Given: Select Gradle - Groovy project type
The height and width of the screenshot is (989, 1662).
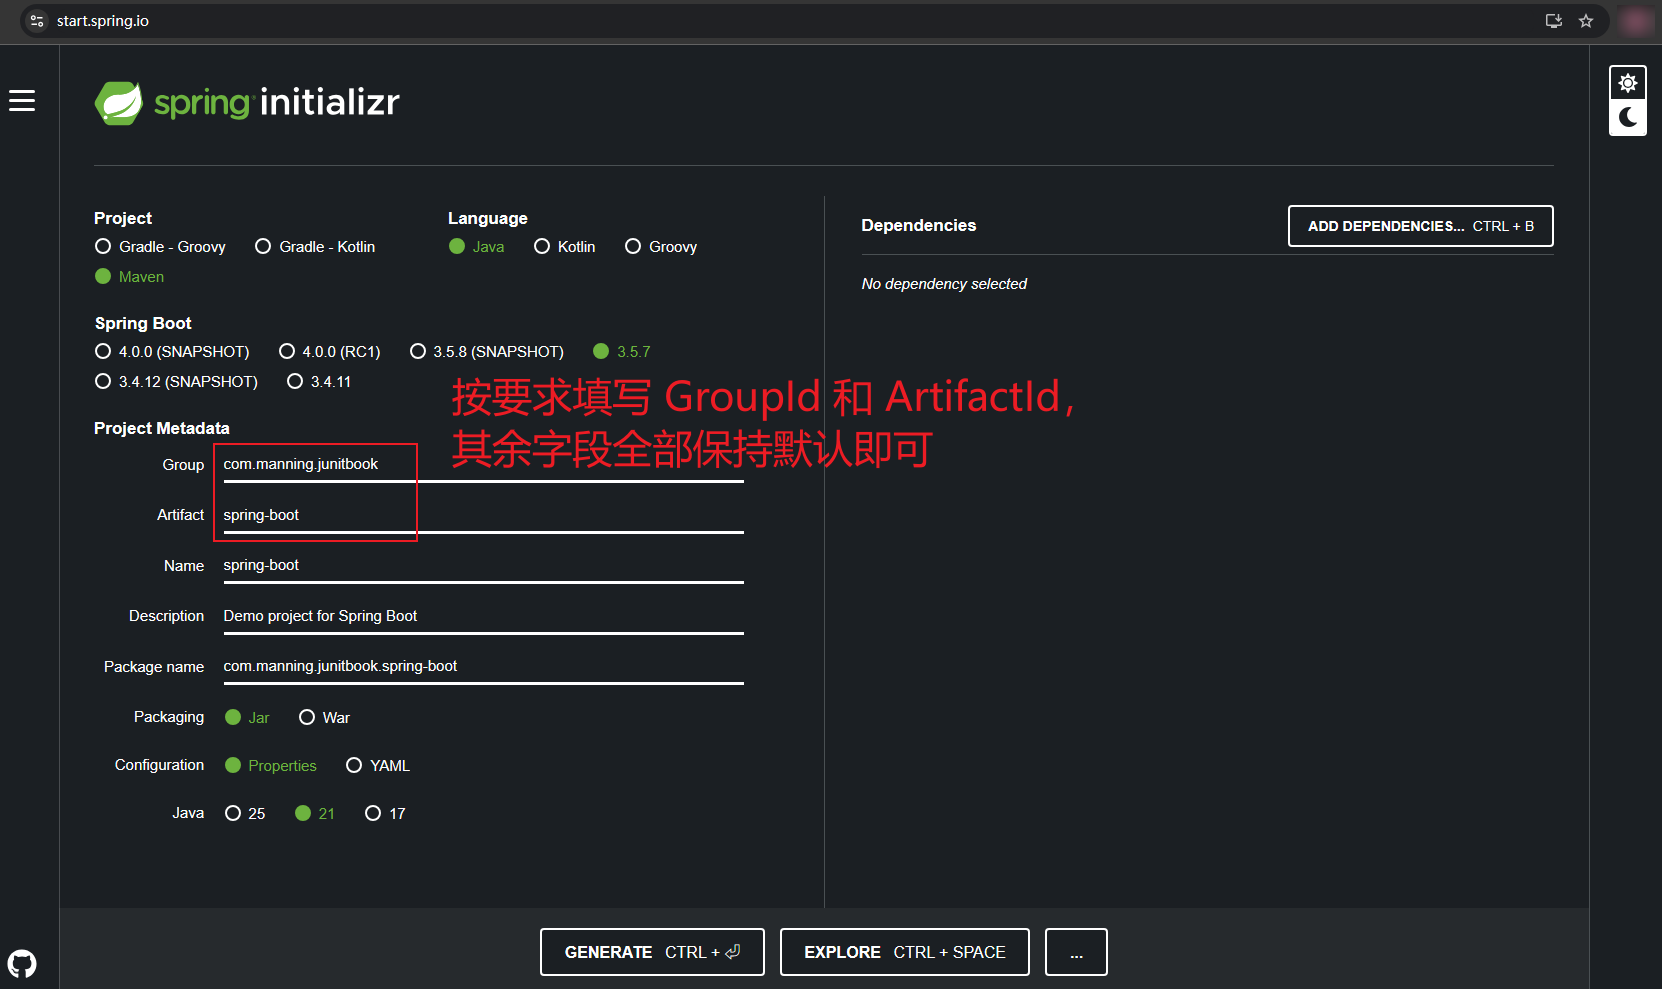Looking at the screenshot, I should coord(160,247).
